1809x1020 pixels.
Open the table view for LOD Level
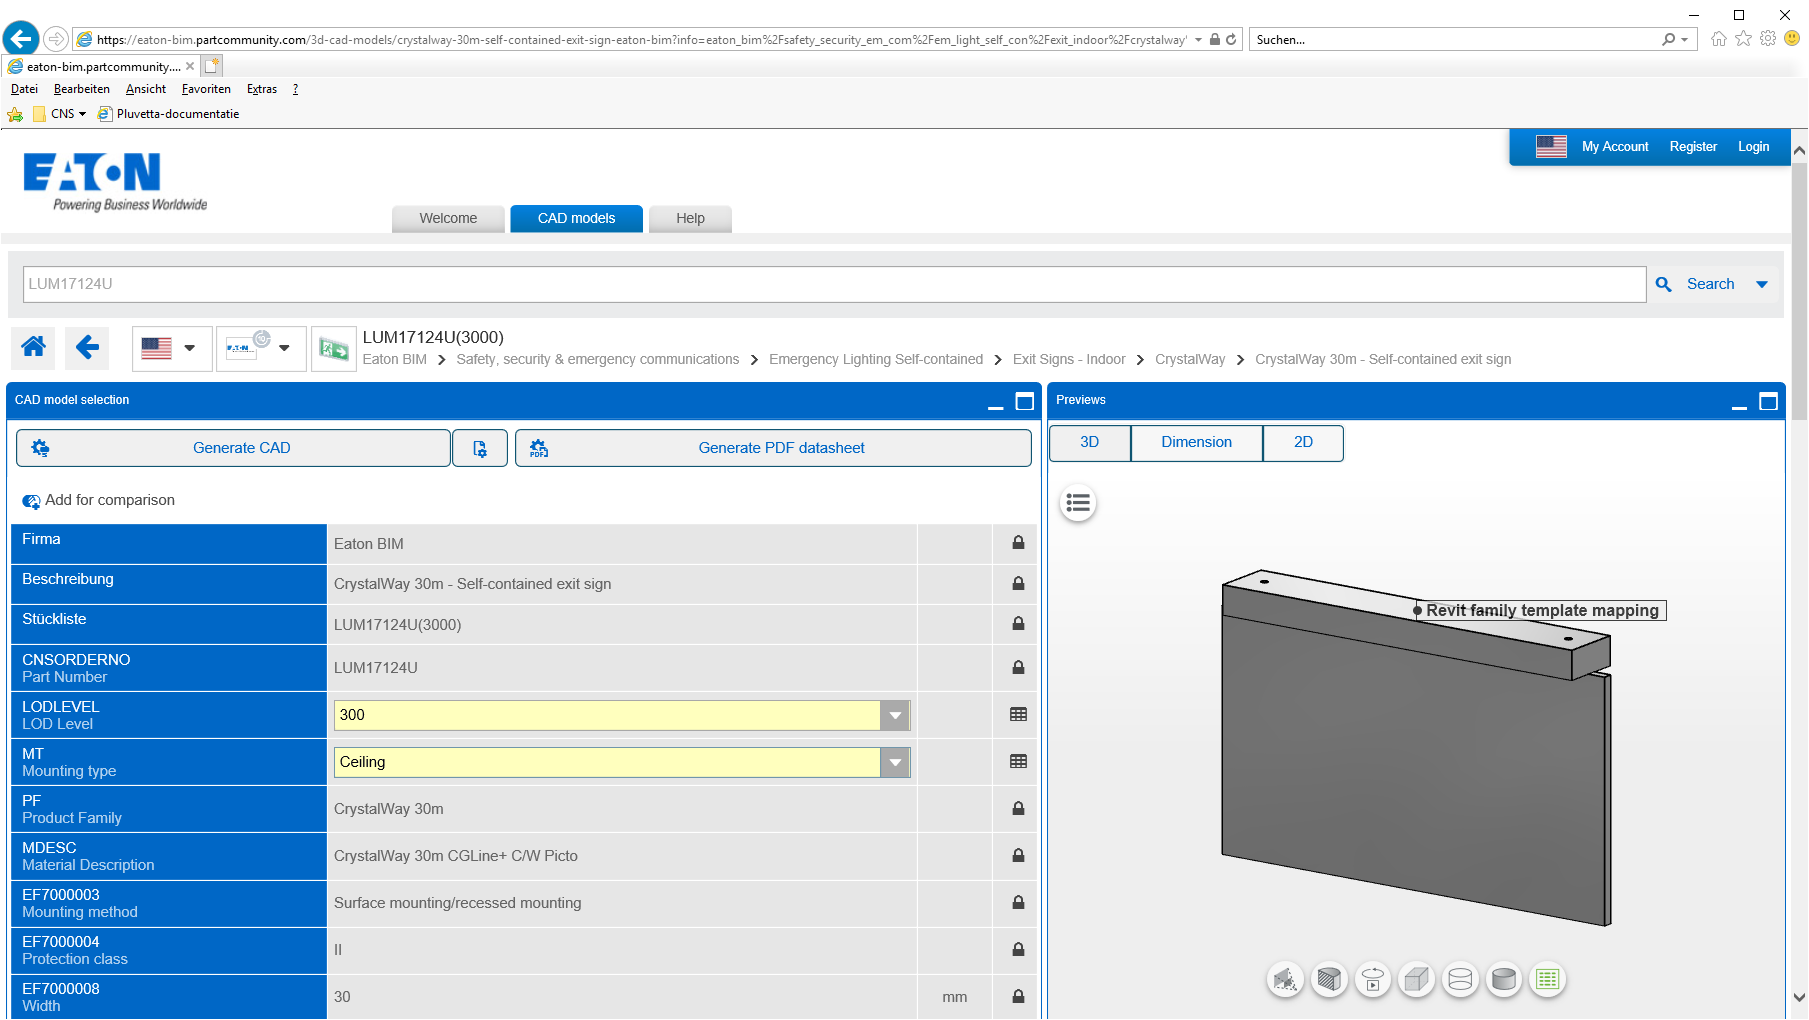tap(1018, 715)
